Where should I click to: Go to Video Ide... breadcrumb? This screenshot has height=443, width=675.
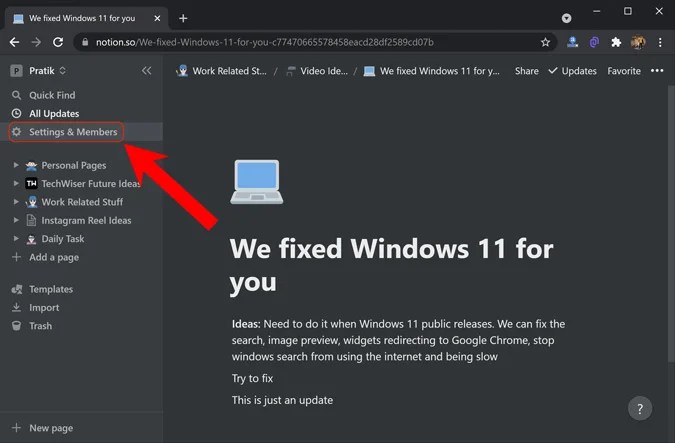pyautogui.click(x=317, y=71)
